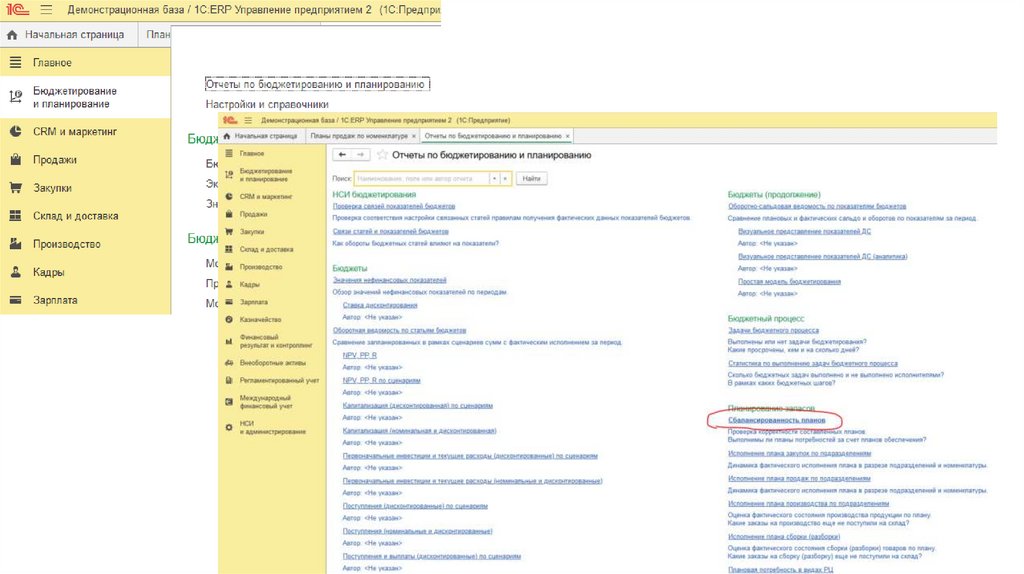Open Исполнение плана продаж по подразделениям
1024x574 pixels.
[x=799, y=479]
